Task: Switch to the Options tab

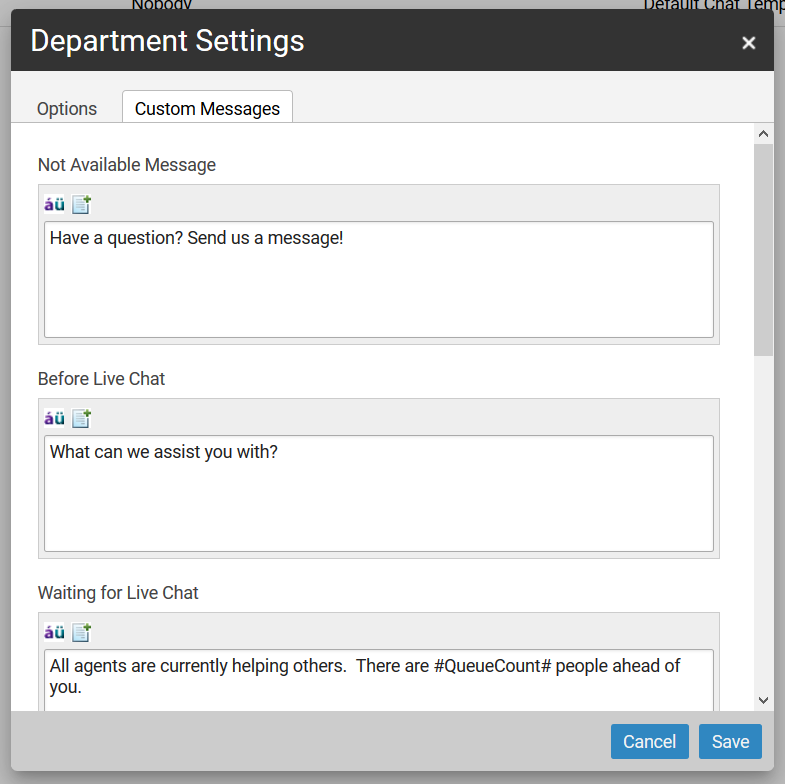Action: [67, 109]
